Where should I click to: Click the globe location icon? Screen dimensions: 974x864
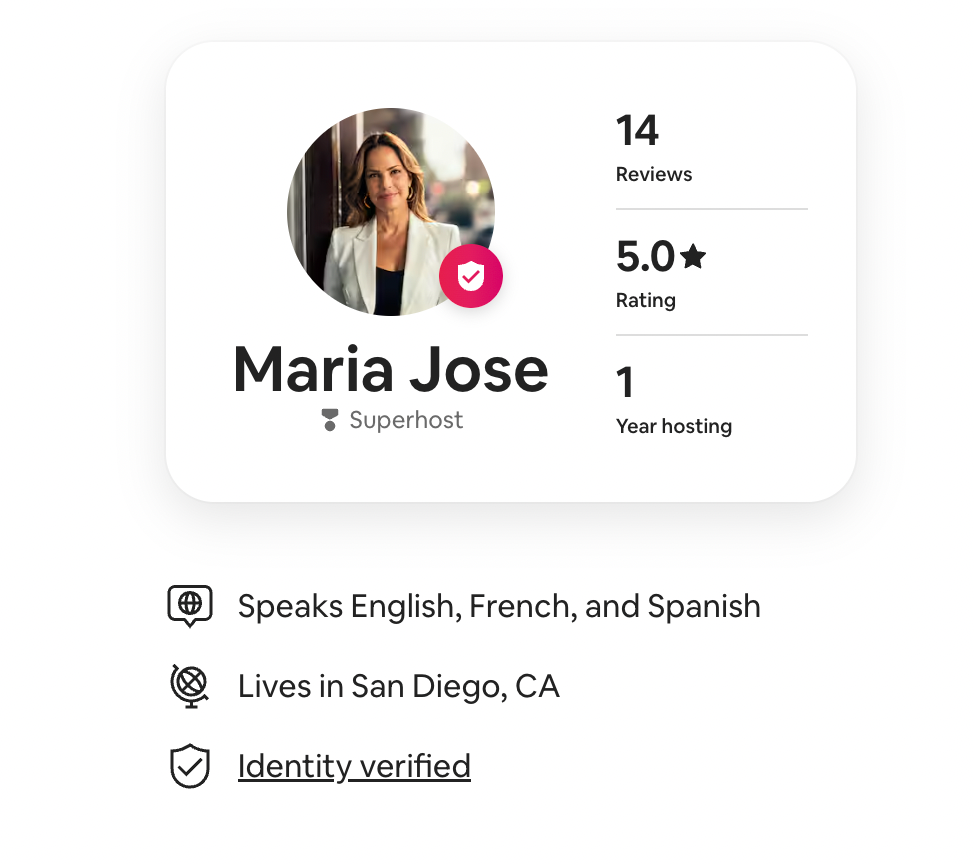click(190, 686)
